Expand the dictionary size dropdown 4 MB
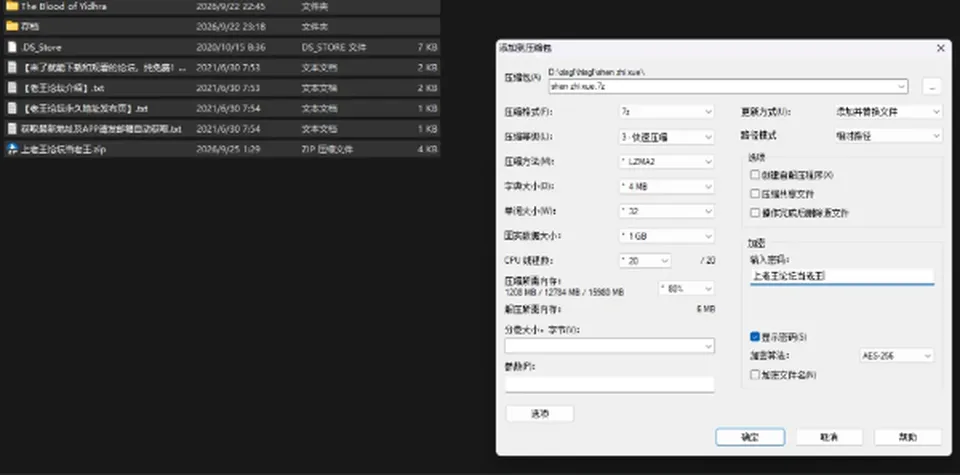 click(666, 187)
